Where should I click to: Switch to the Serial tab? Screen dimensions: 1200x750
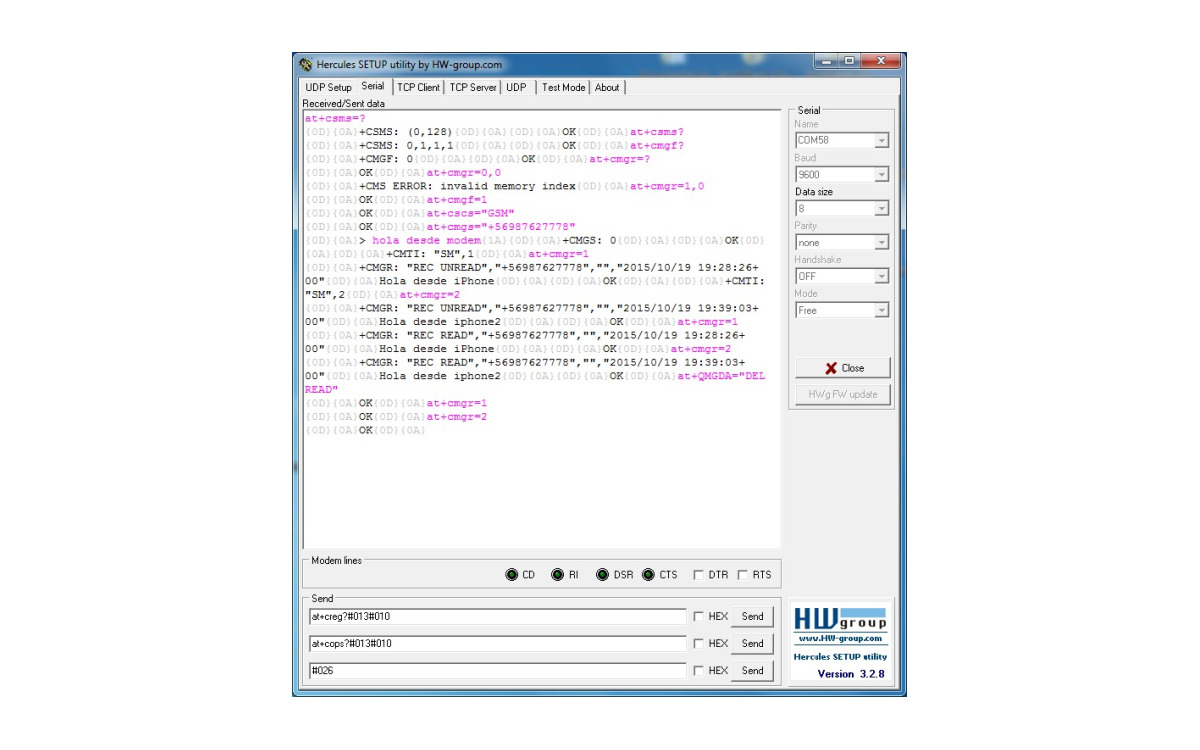(x=373, y=86)
